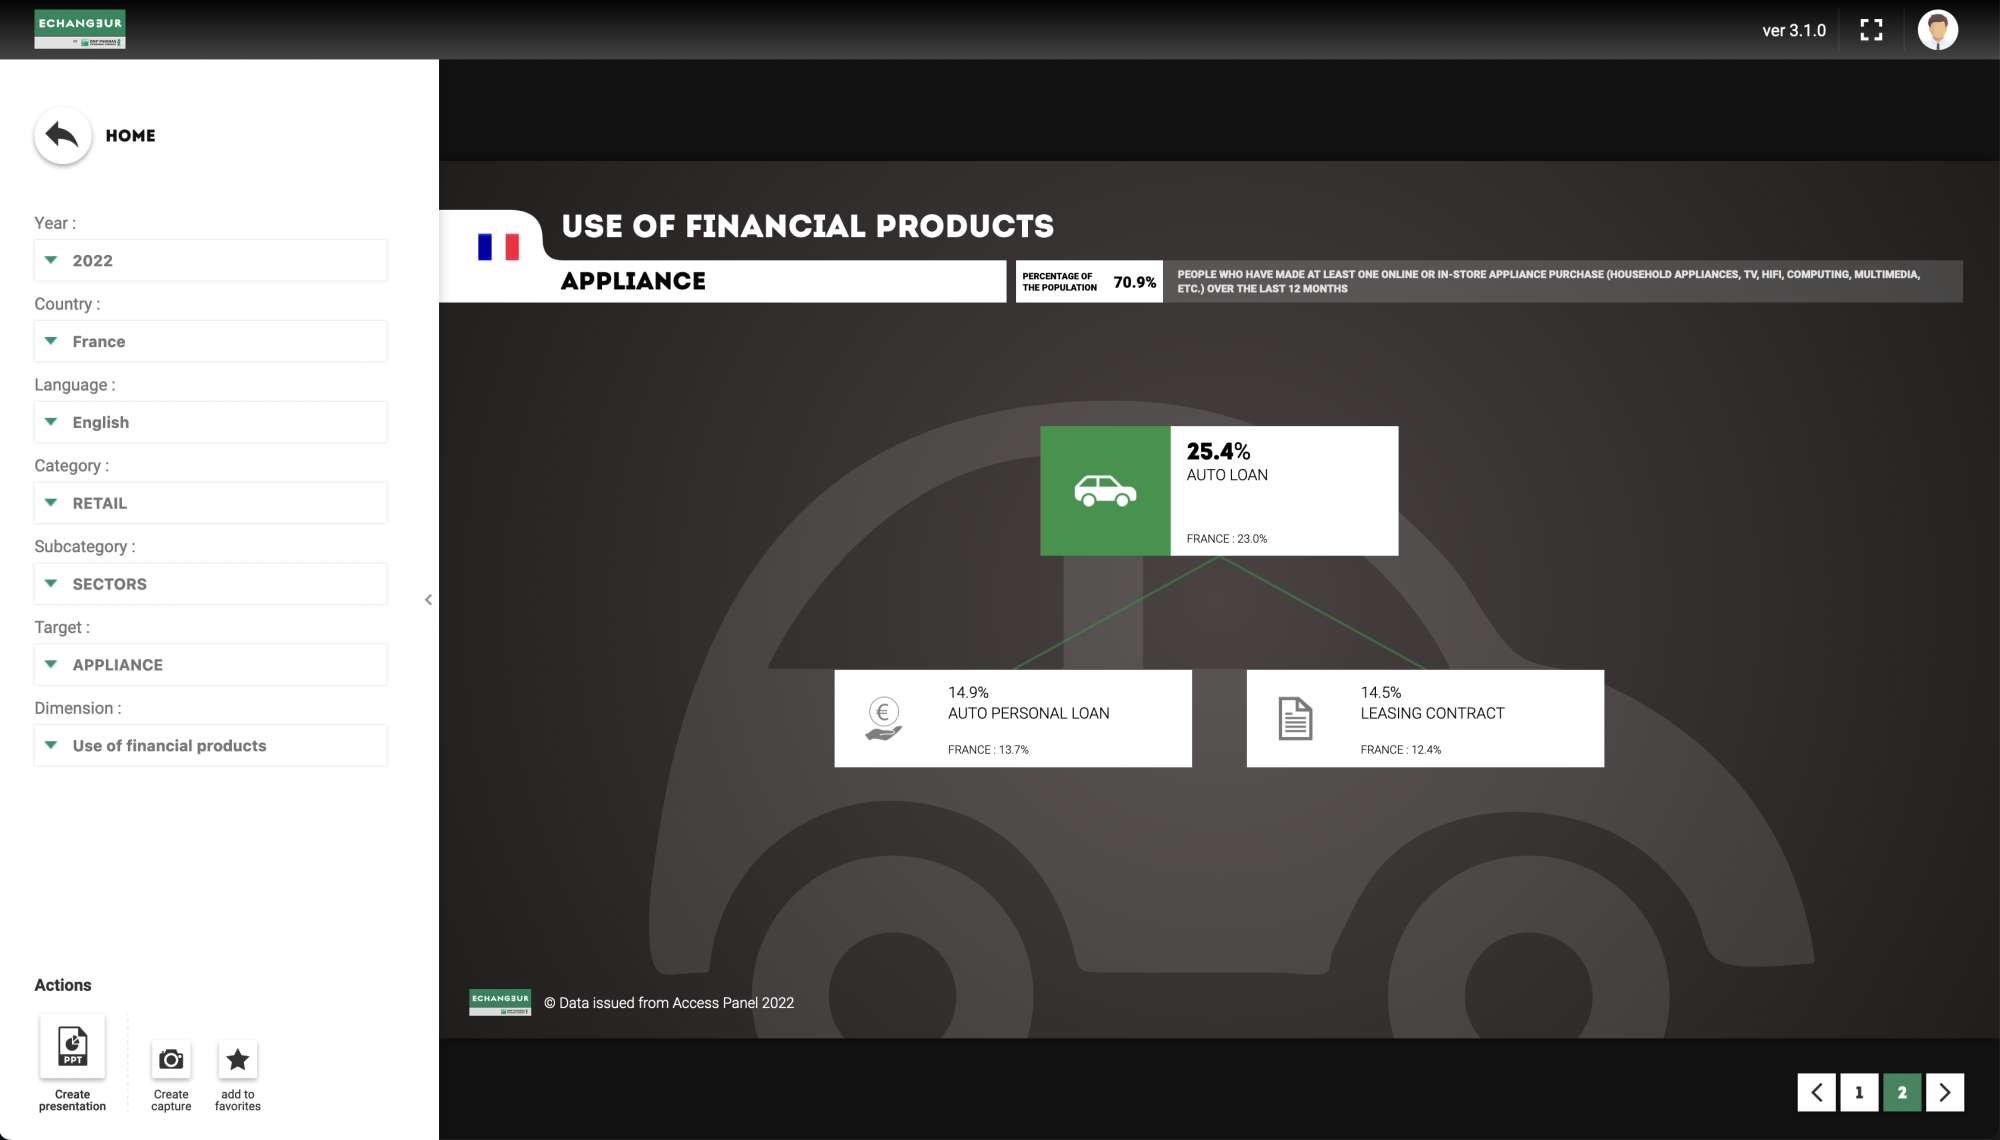This screenshot has width=2000, height=1140.
Task: Click the euro hand personal loan icon
Action: point(883,718)
